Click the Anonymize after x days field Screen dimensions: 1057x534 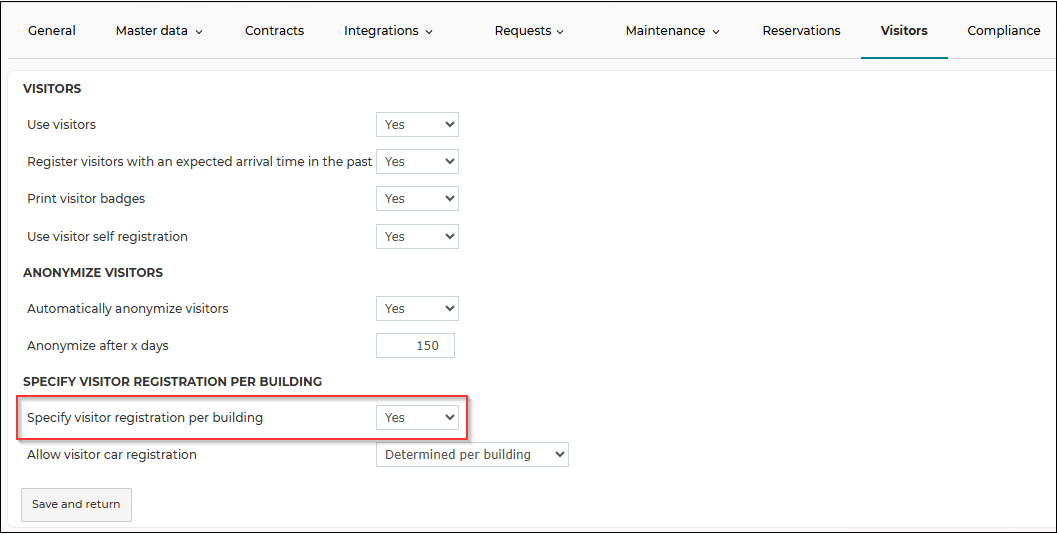click(415, 346)
